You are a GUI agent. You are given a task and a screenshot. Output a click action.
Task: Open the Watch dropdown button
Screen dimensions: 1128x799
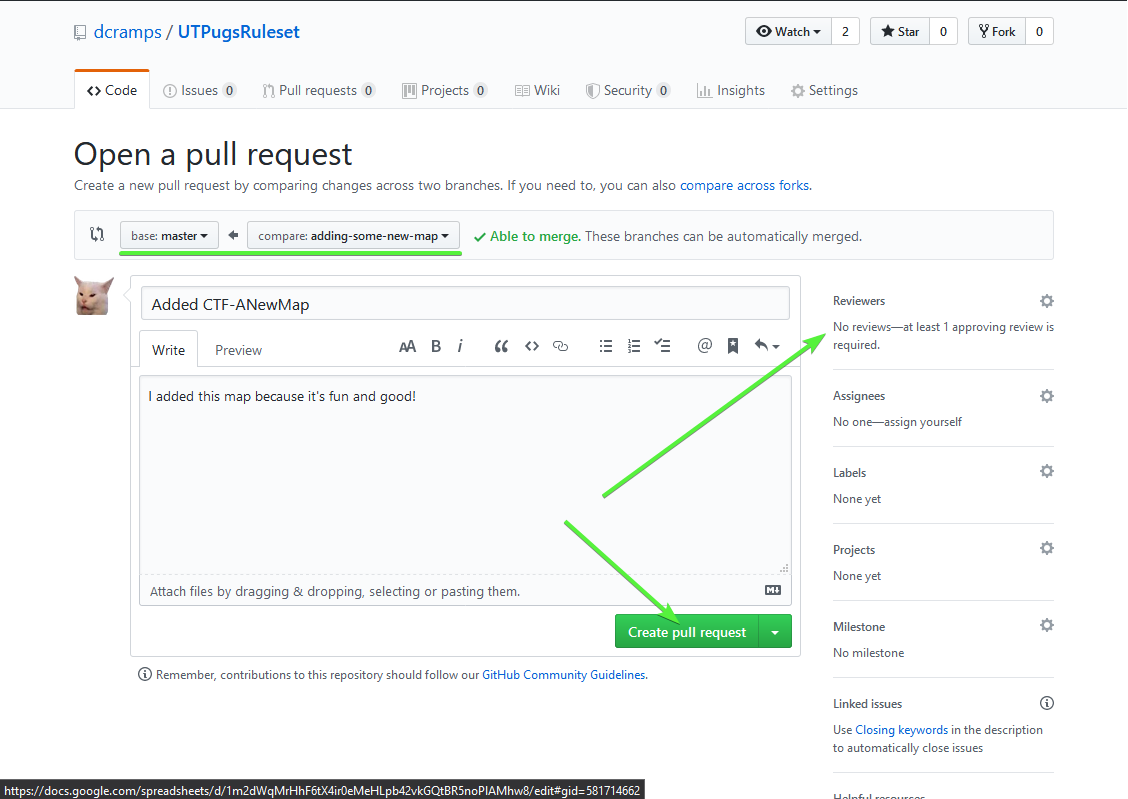coord(788,32)
